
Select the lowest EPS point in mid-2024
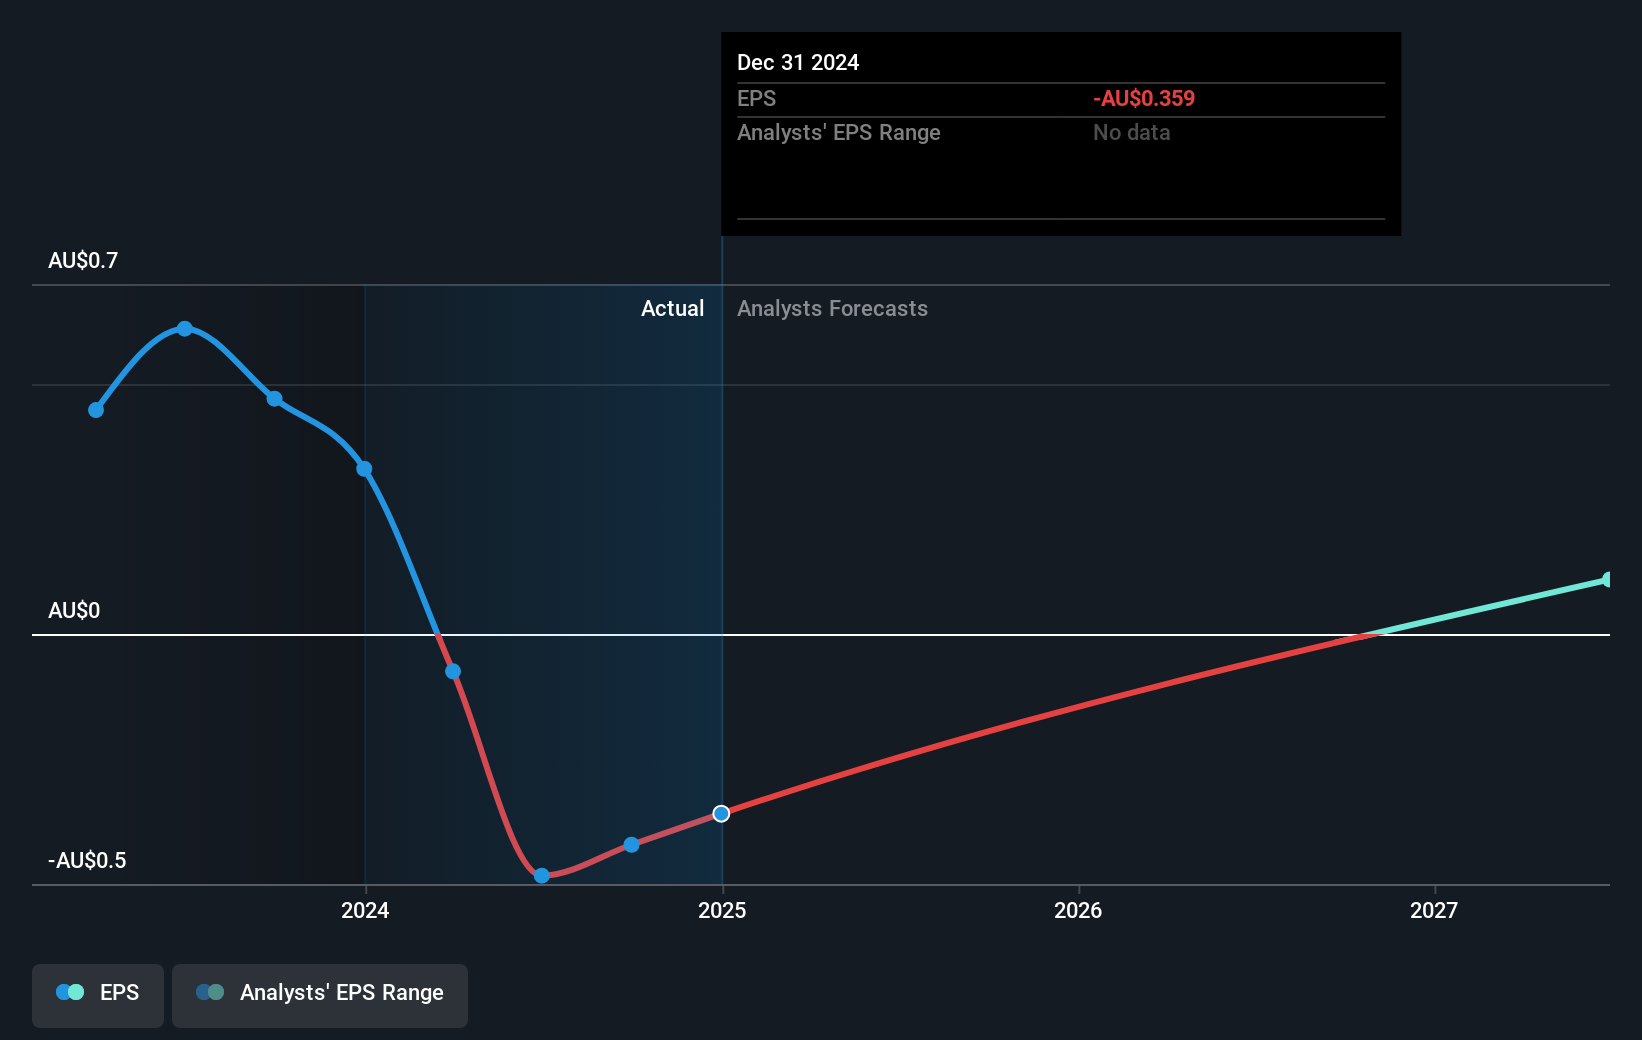[542, 876]
